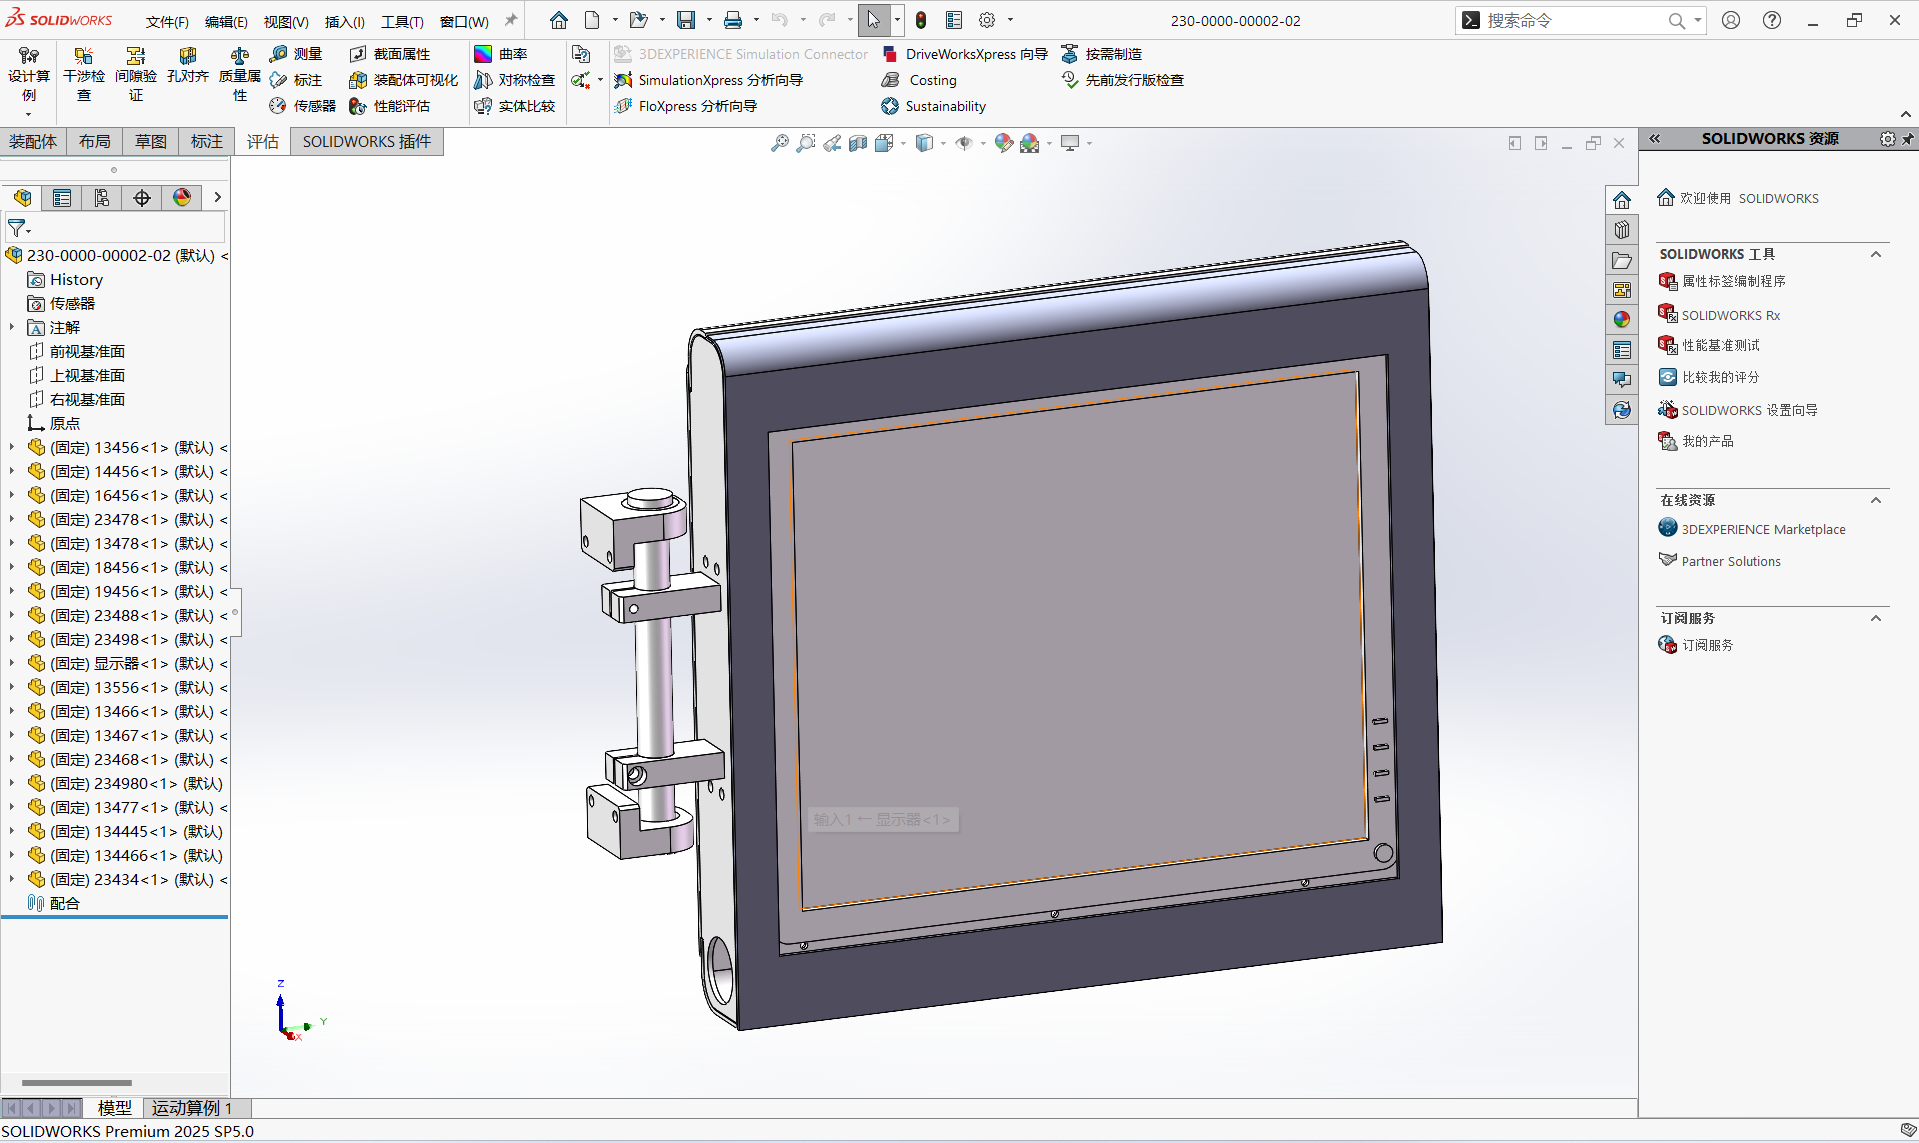1919x1143 pixels.
Task: Switch to the 运动算例 1 tab
Action: tap(192, 1108)
